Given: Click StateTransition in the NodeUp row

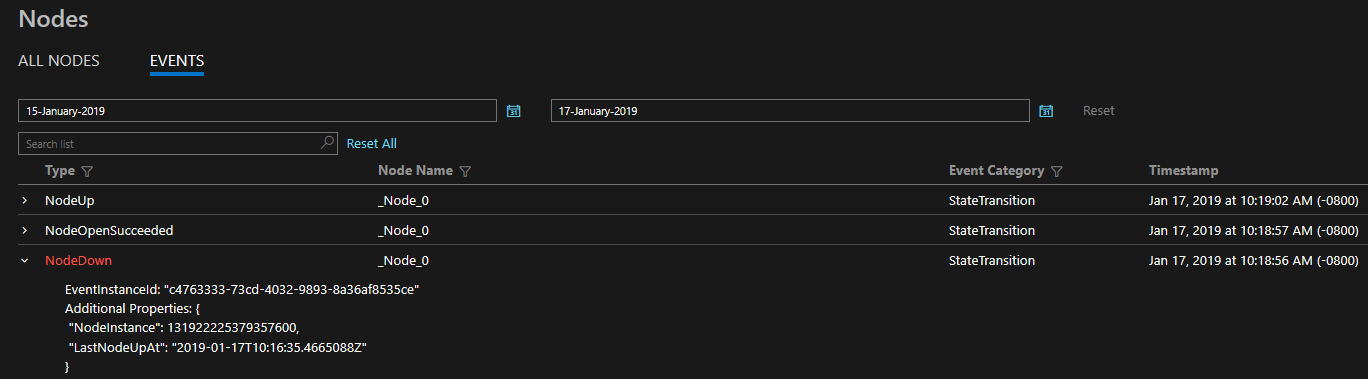Looking at the screenshot, I should pyautogui.click(x=992, y=201).
